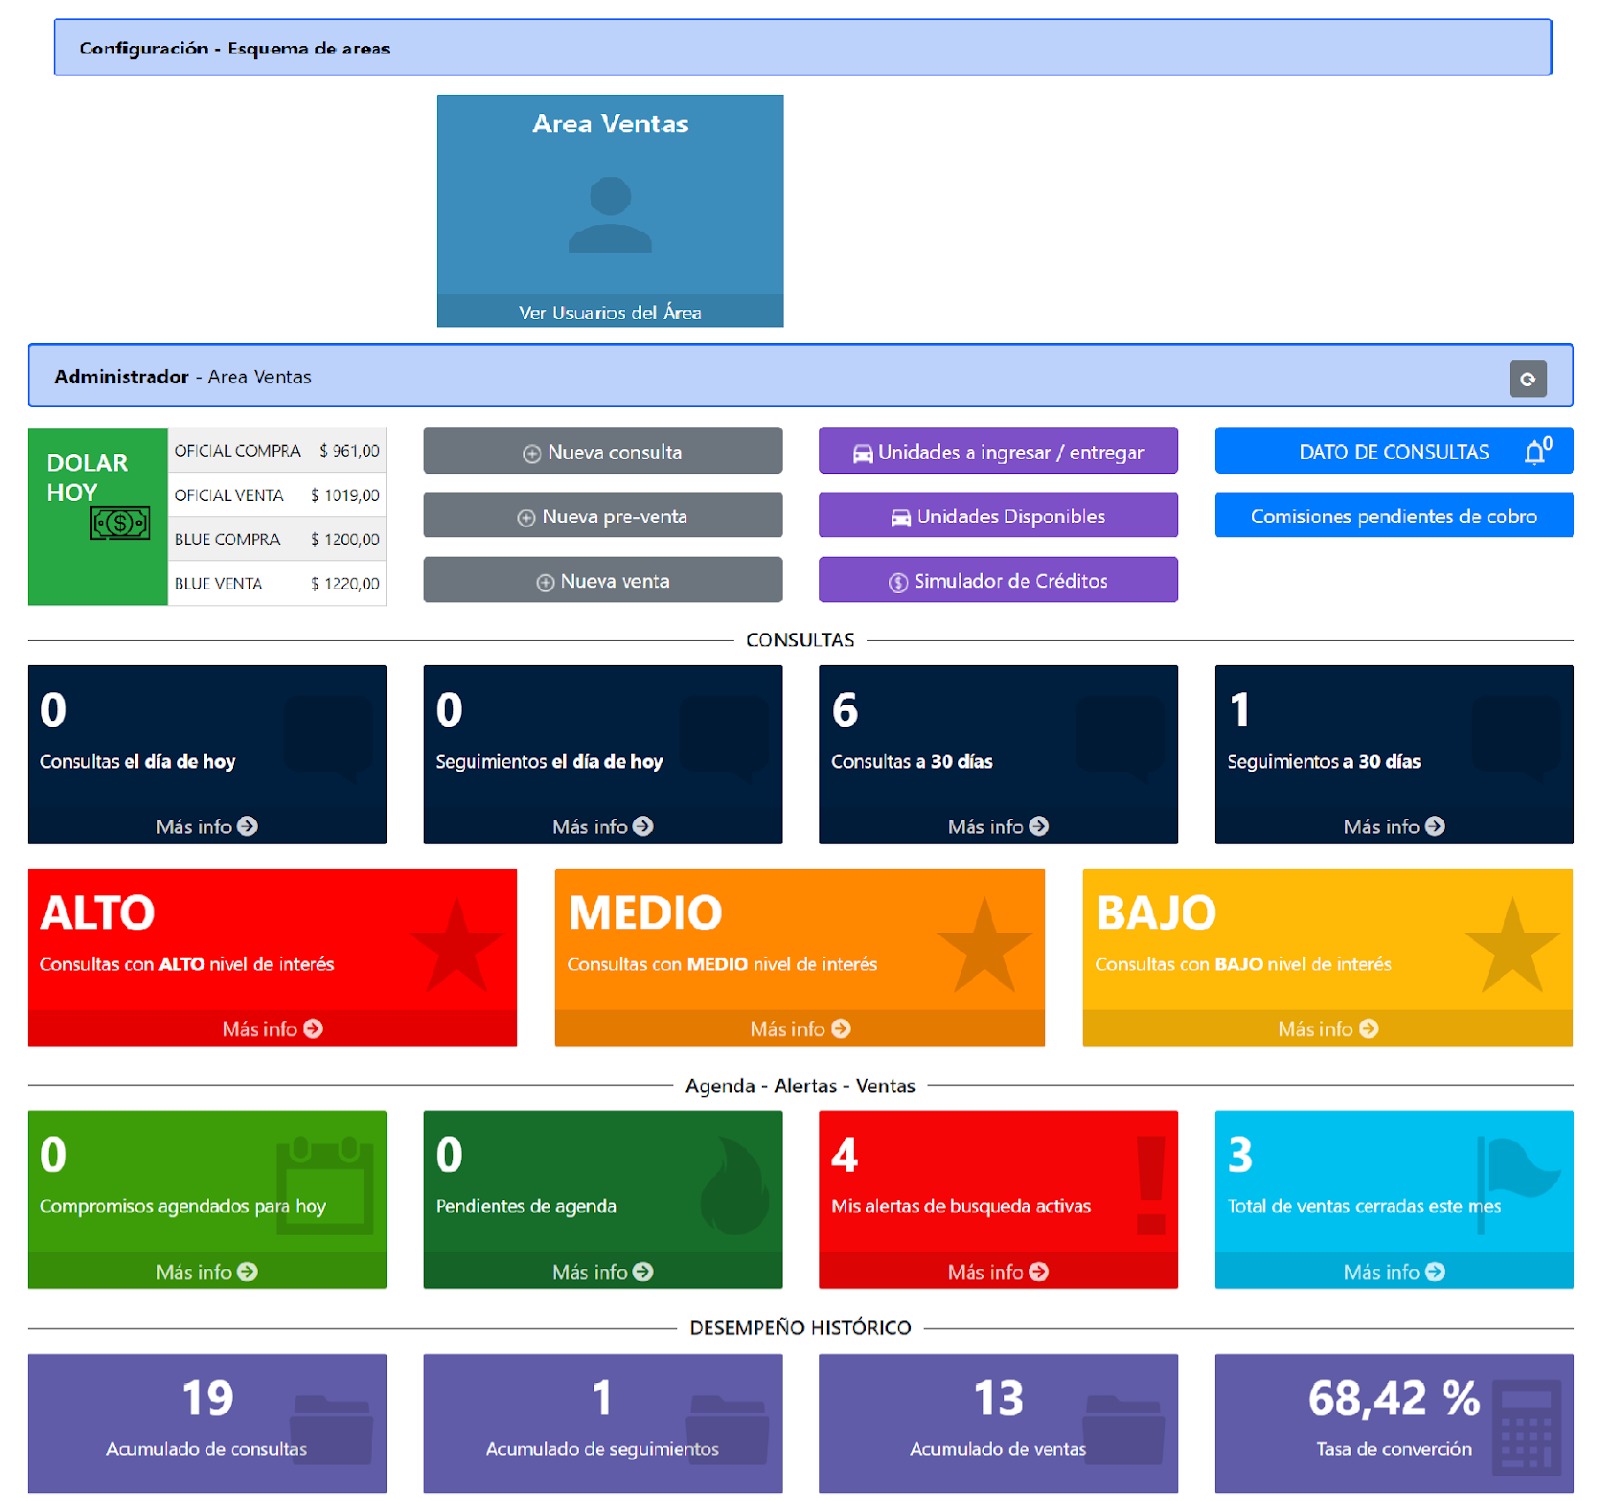Launch Simulador de Créditos
The height and width of the screenshot is (1501, 1600).
pyautogui.click(x=998, y=580)
